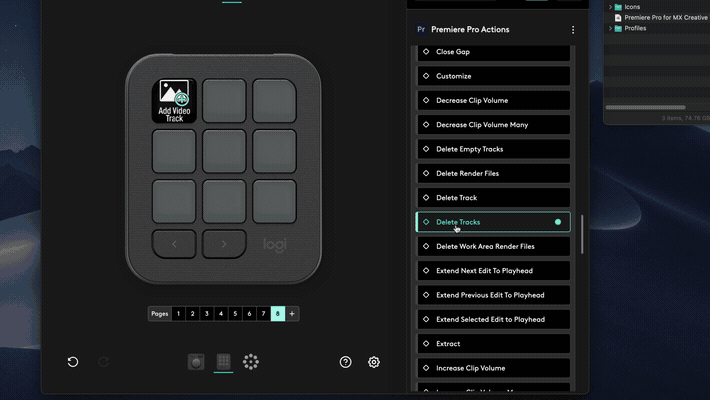Switch to the dial device view icon
This screenshot has width=710, height=400.
(x=196, y=362)
